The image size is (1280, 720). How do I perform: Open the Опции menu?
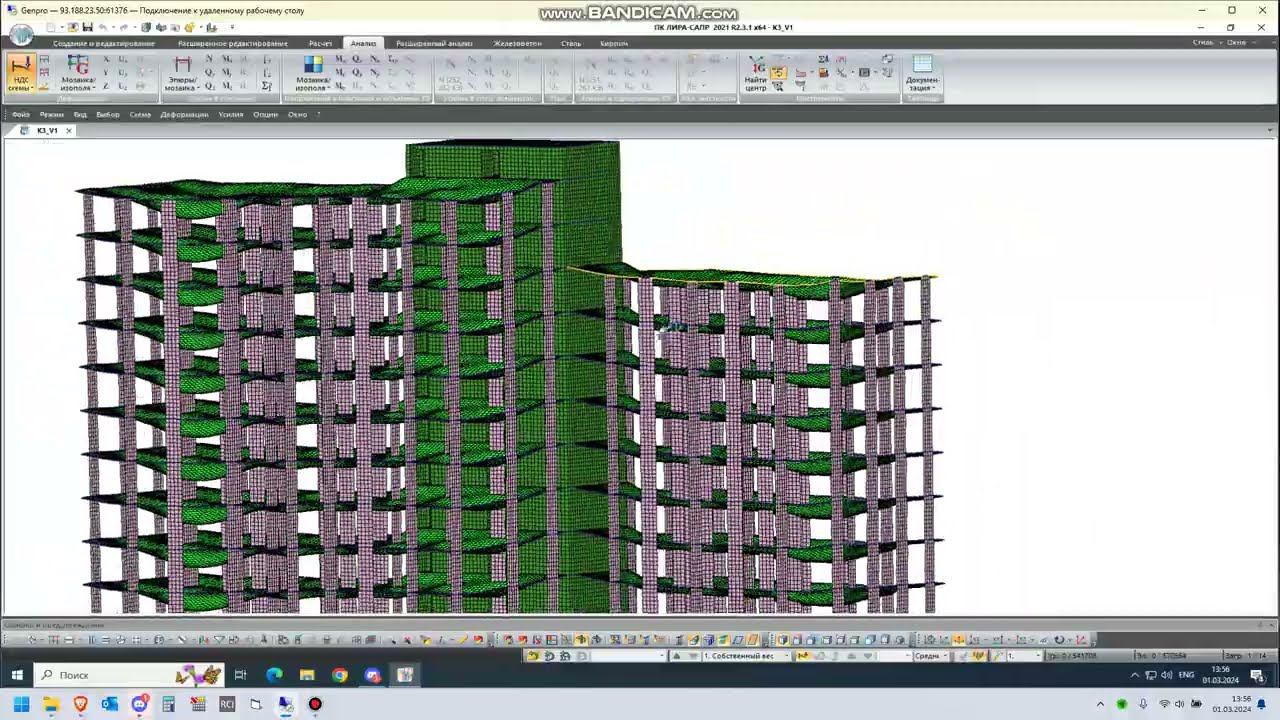click(265, 115)
